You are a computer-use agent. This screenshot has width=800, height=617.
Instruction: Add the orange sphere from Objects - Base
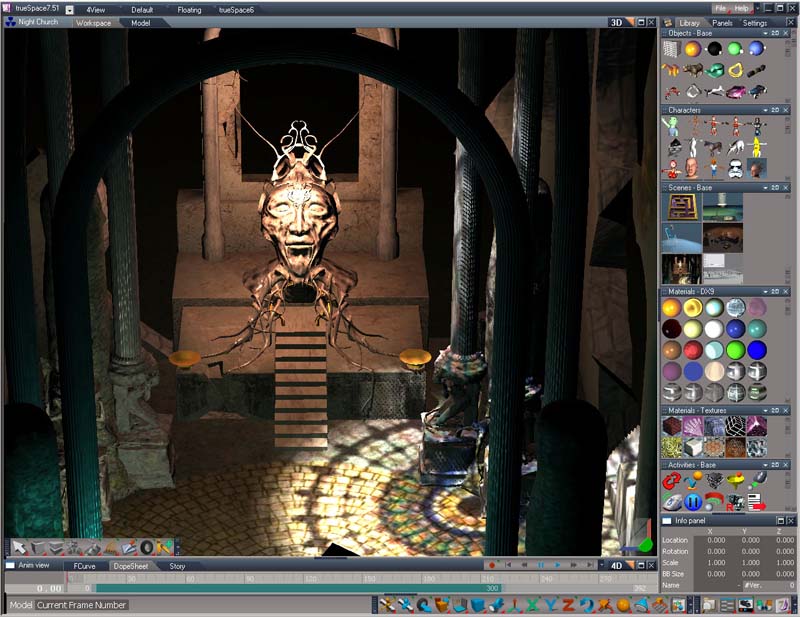693,49
